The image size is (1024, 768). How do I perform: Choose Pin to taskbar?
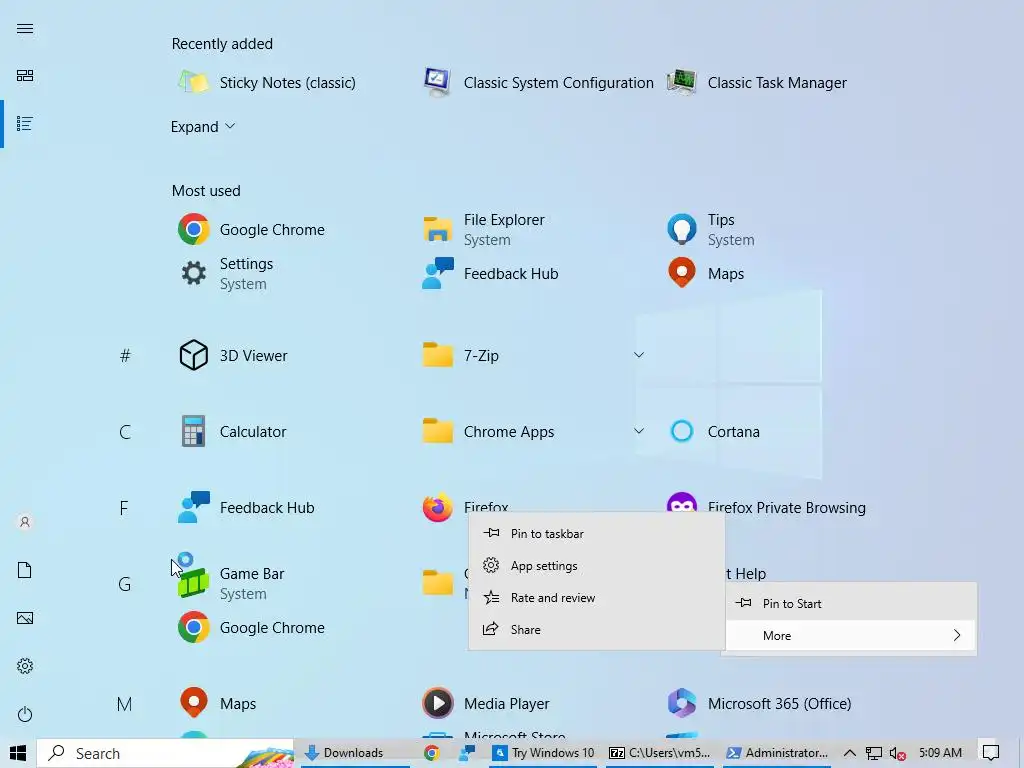coord(597,534)
